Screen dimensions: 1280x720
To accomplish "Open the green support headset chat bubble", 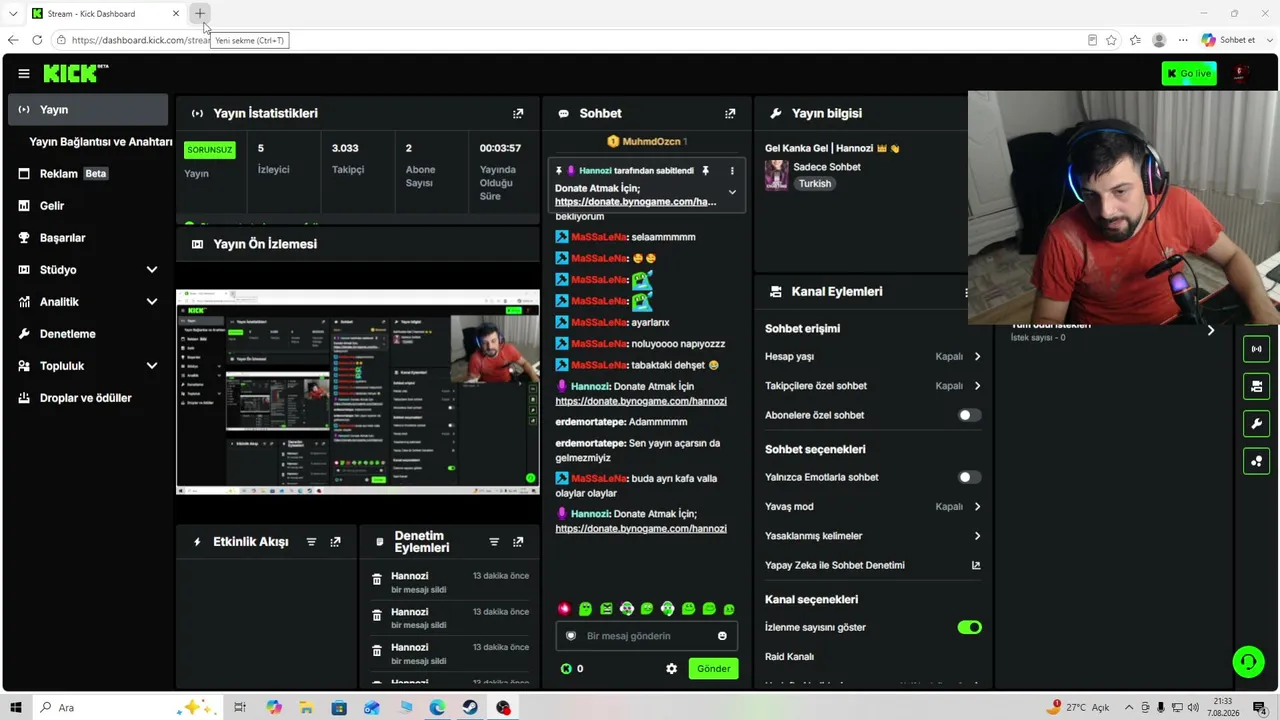I will pos(1248,662).
